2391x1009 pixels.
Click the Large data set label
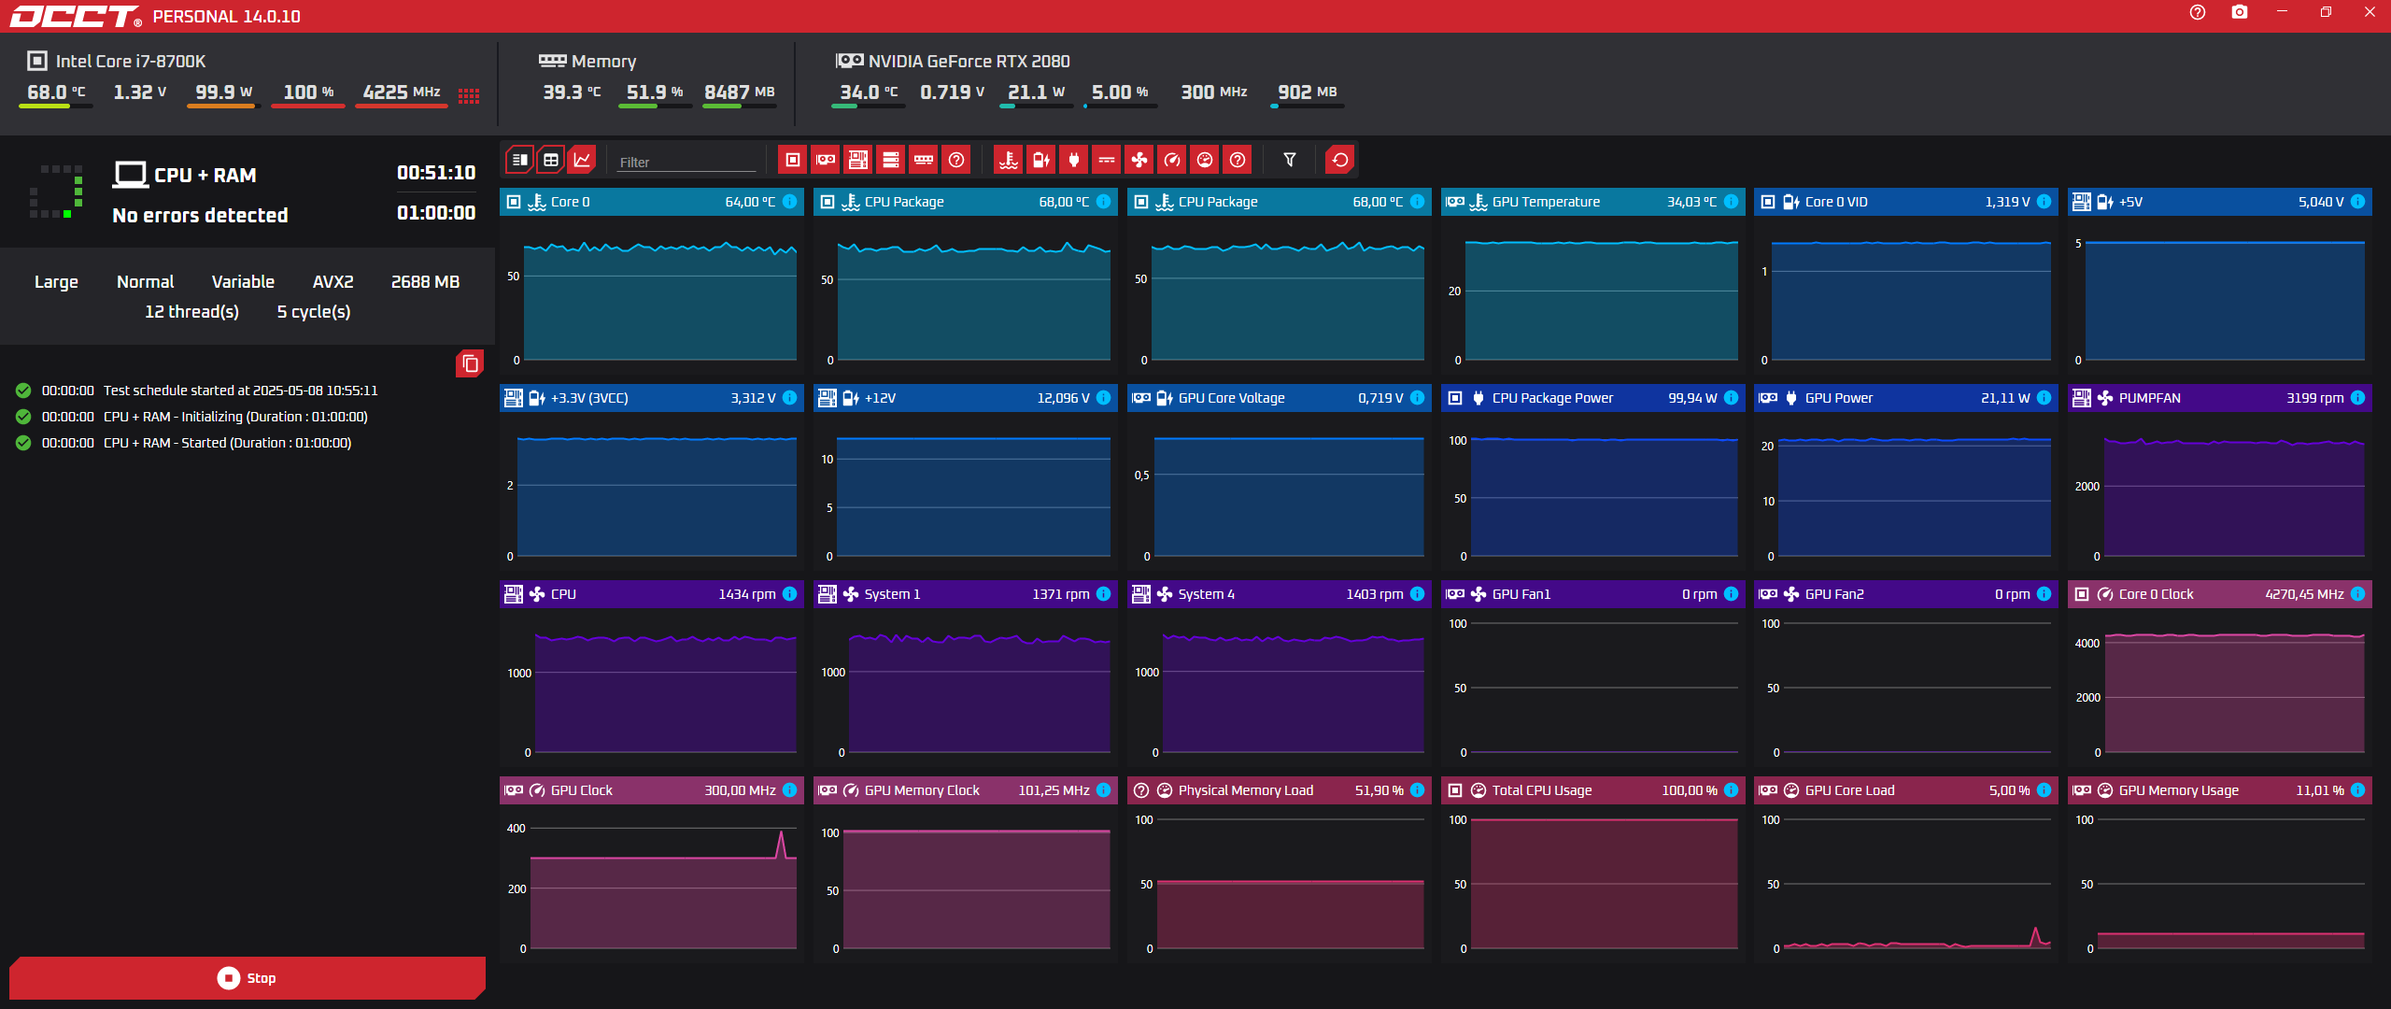click(56, 282)
